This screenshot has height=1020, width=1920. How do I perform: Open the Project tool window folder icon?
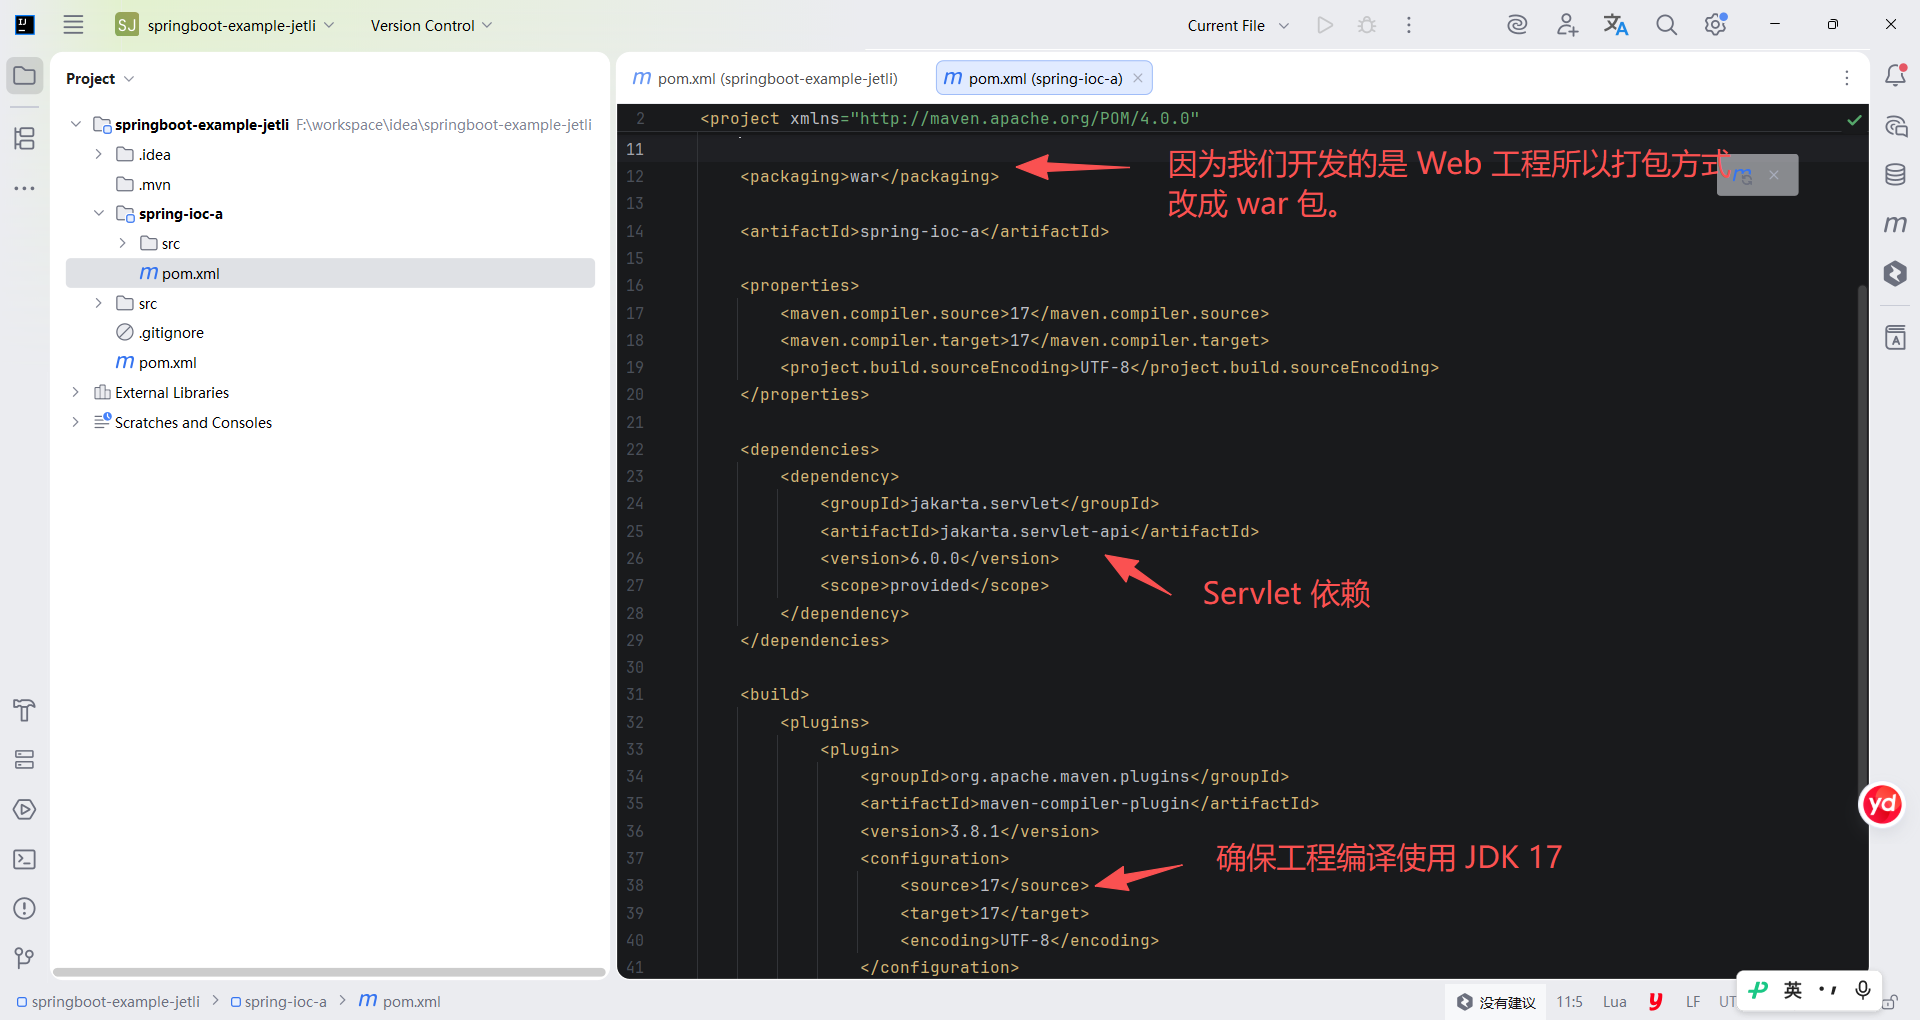coord(24,76)
